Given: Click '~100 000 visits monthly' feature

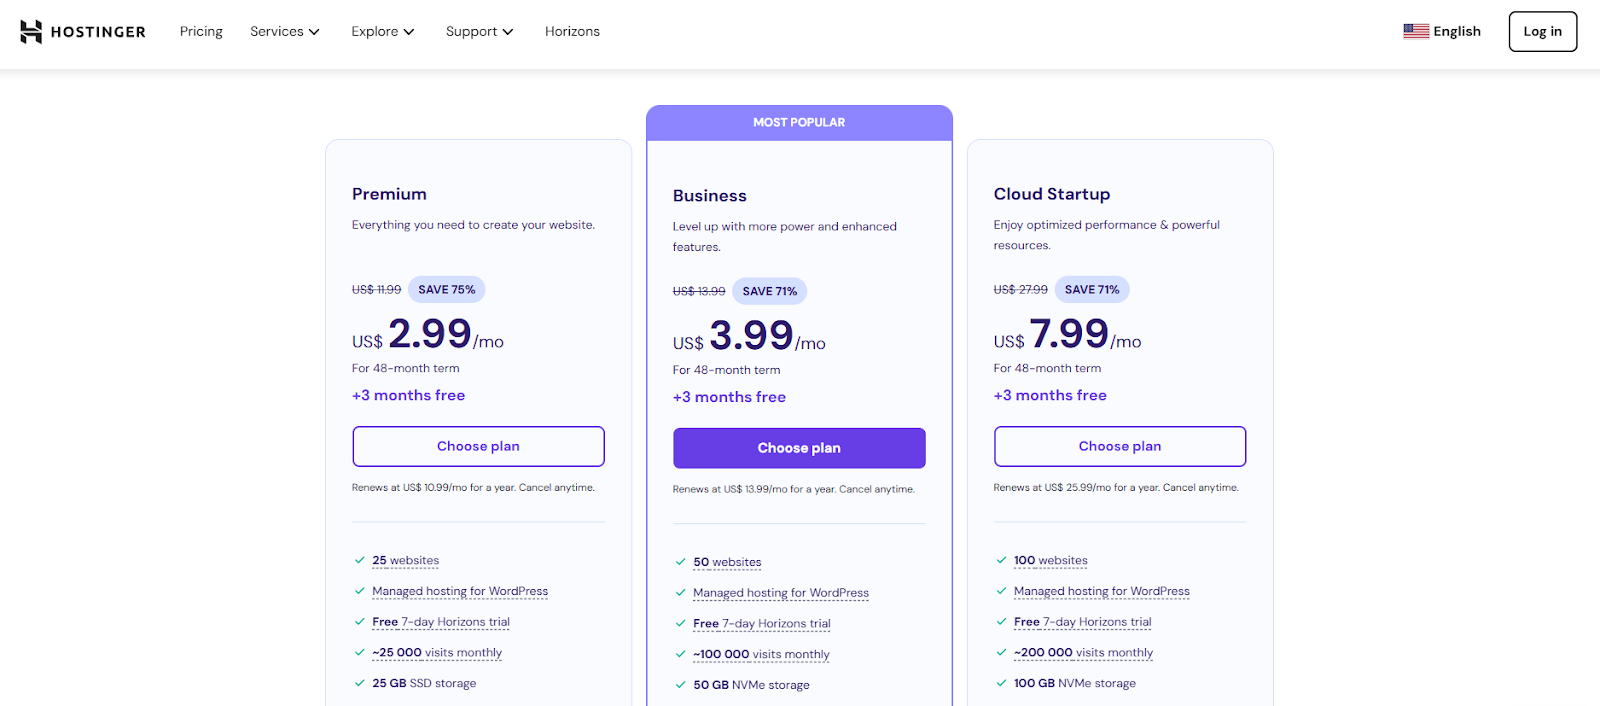Looking at the screenshot, I should (761, 655).
